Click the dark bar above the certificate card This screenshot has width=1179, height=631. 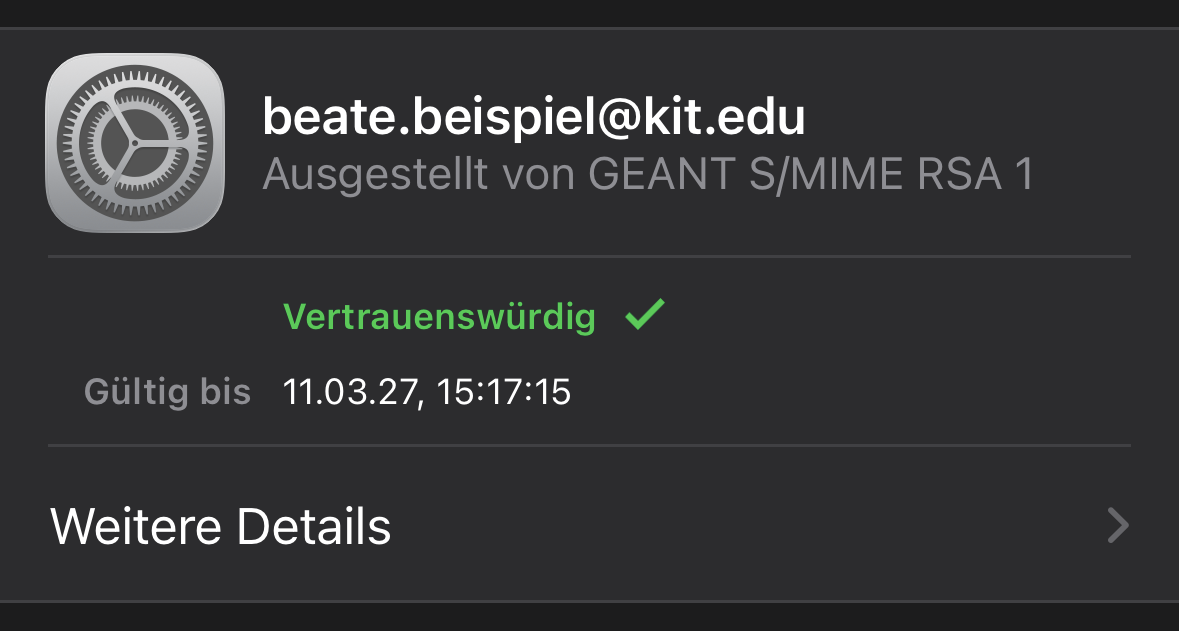point(589,13)
